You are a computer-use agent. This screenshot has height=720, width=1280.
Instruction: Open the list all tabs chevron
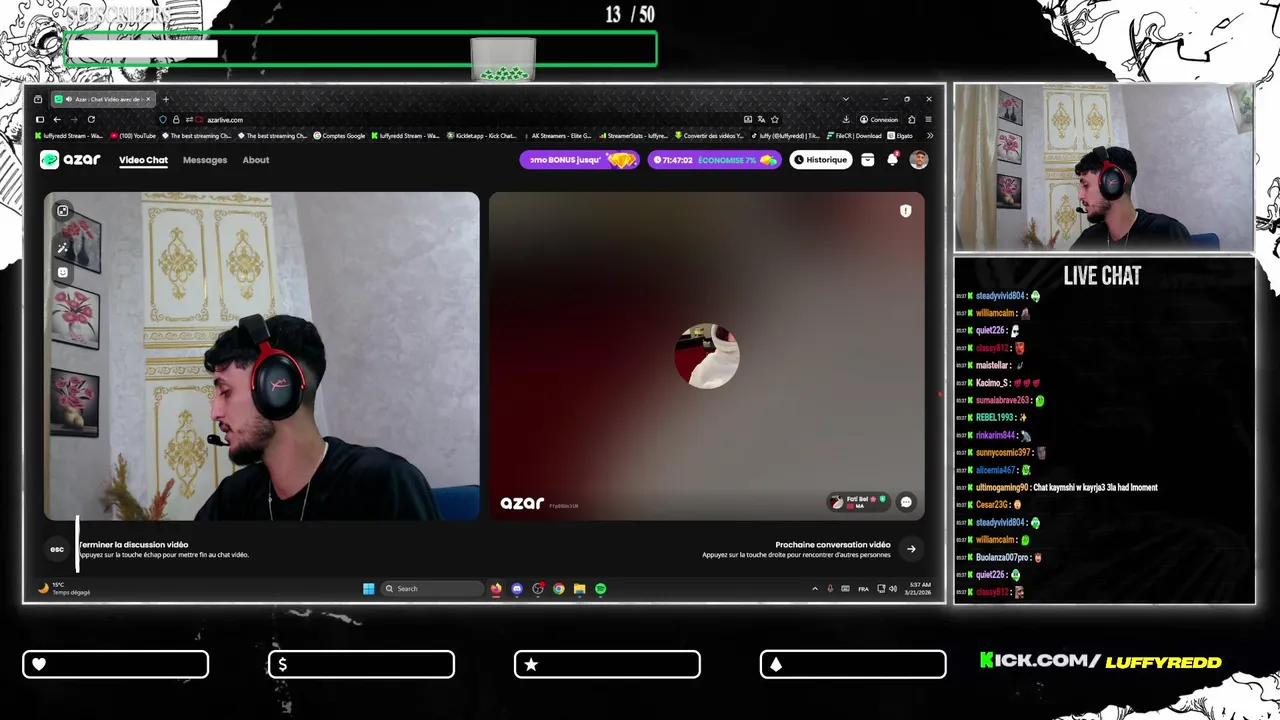[x=846, y=99]
